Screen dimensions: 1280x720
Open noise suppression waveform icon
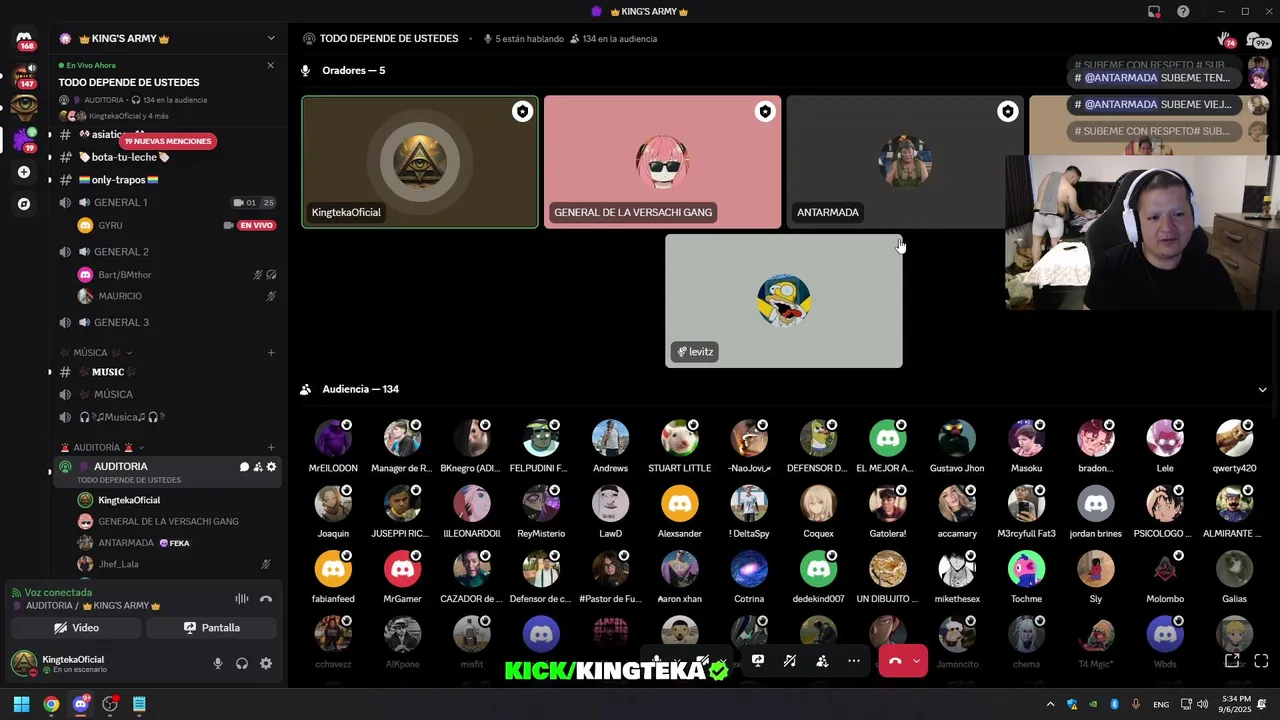(242, 599)
